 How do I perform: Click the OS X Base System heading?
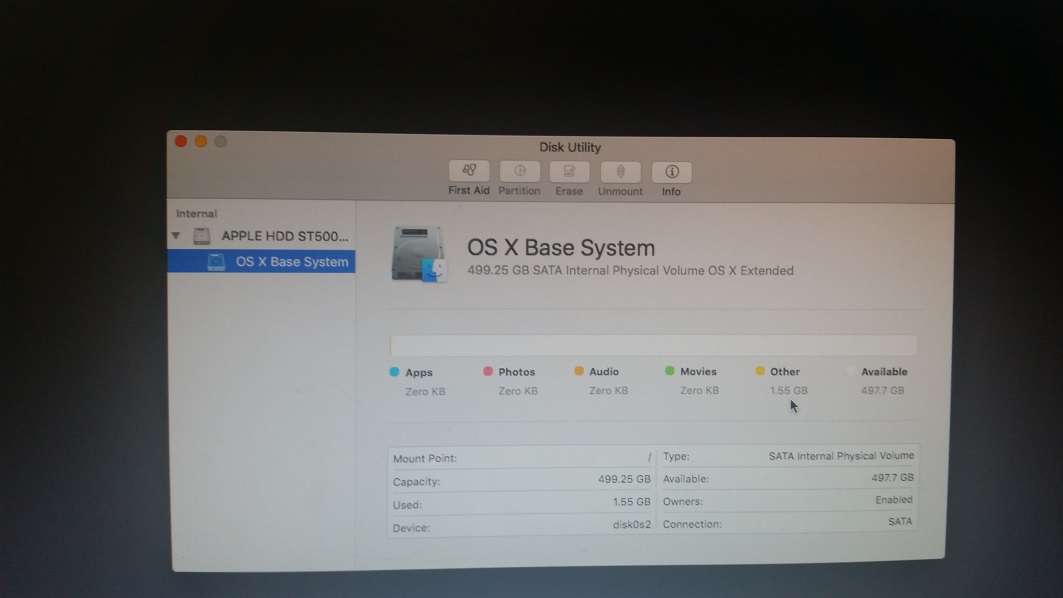point(561,247)
